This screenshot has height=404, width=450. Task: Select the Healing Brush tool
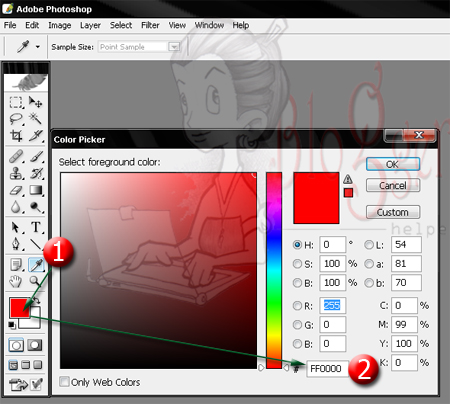tap(16, 156)
